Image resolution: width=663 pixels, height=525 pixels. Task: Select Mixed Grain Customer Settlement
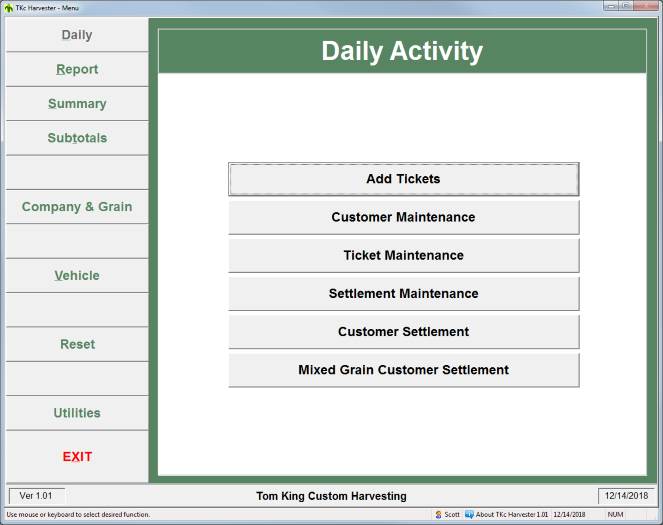tap(403, 370)
